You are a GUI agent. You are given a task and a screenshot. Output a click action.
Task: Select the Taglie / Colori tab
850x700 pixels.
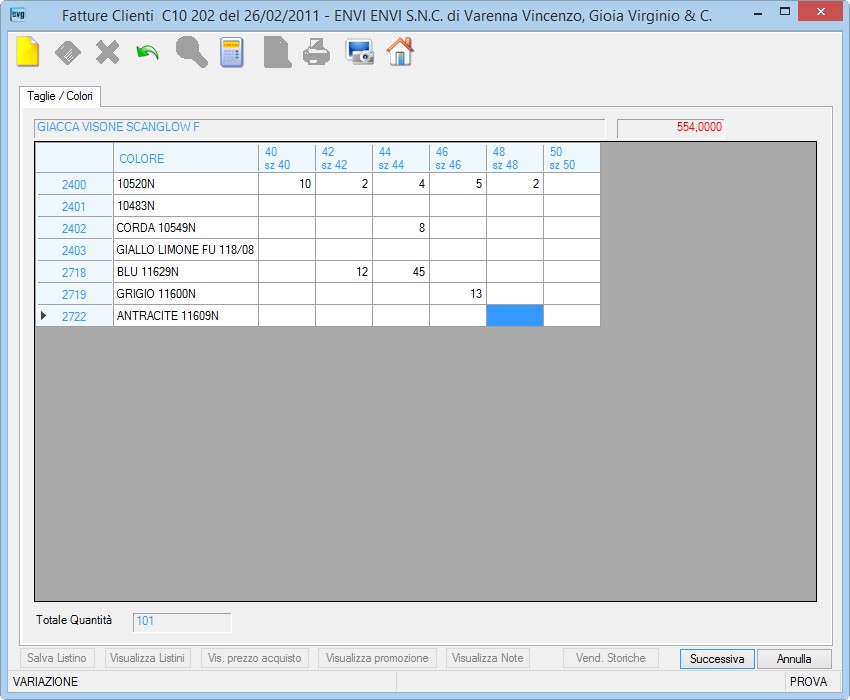click(x=60, y=96)
